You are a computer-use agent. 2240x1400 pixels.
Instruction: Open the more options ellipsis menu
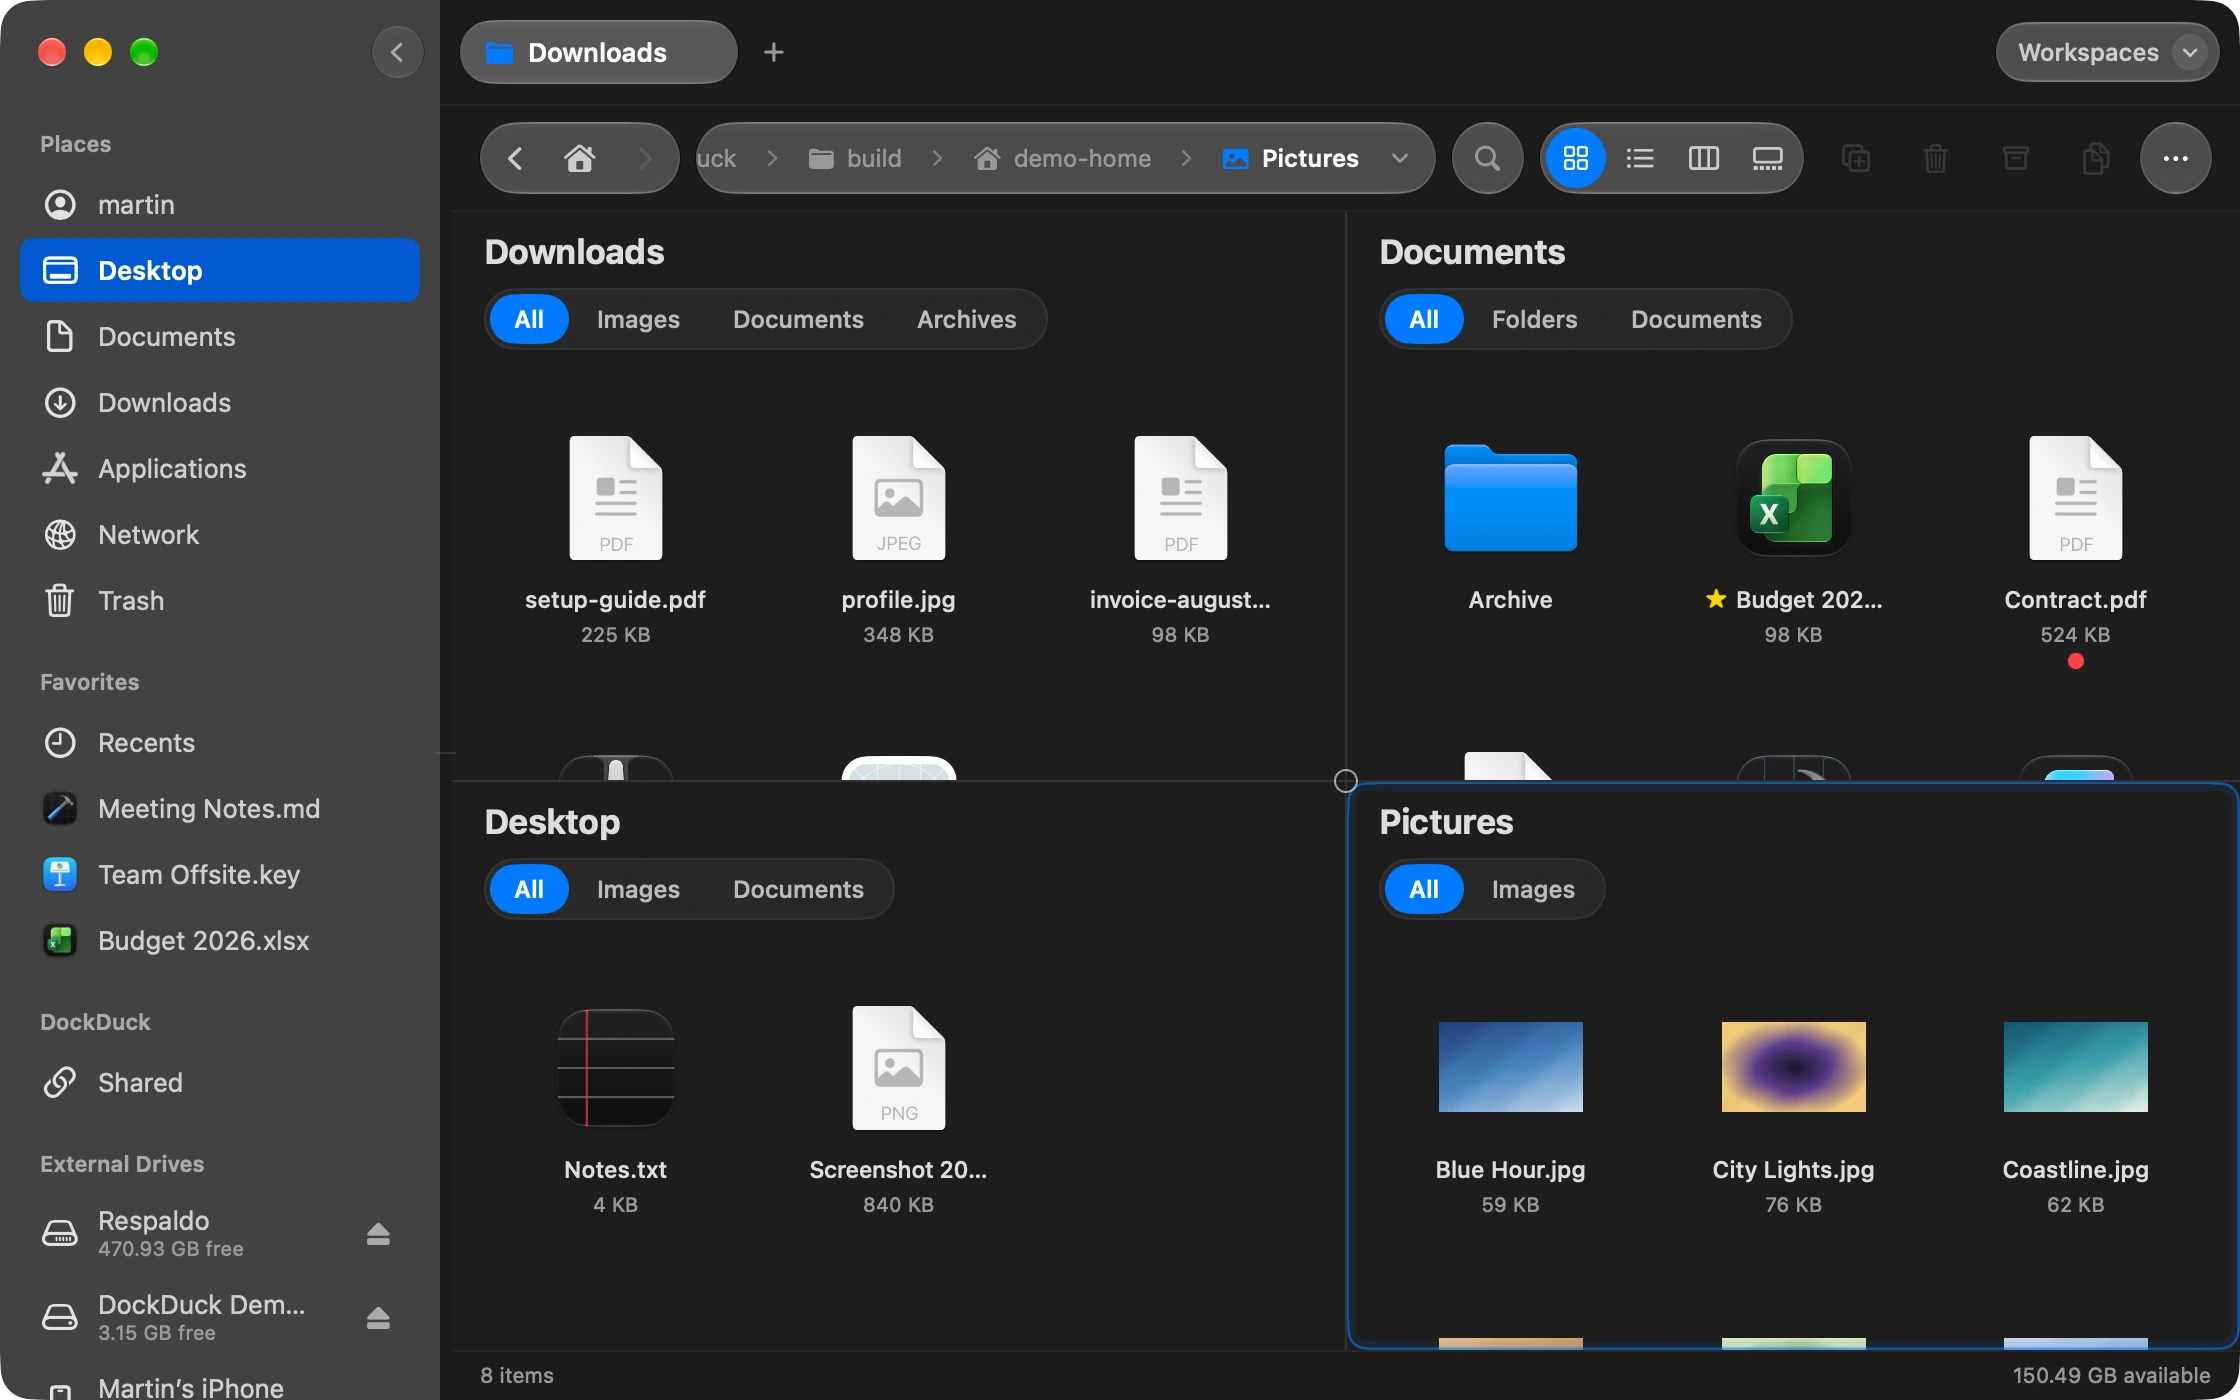(x=2175, y=158)
